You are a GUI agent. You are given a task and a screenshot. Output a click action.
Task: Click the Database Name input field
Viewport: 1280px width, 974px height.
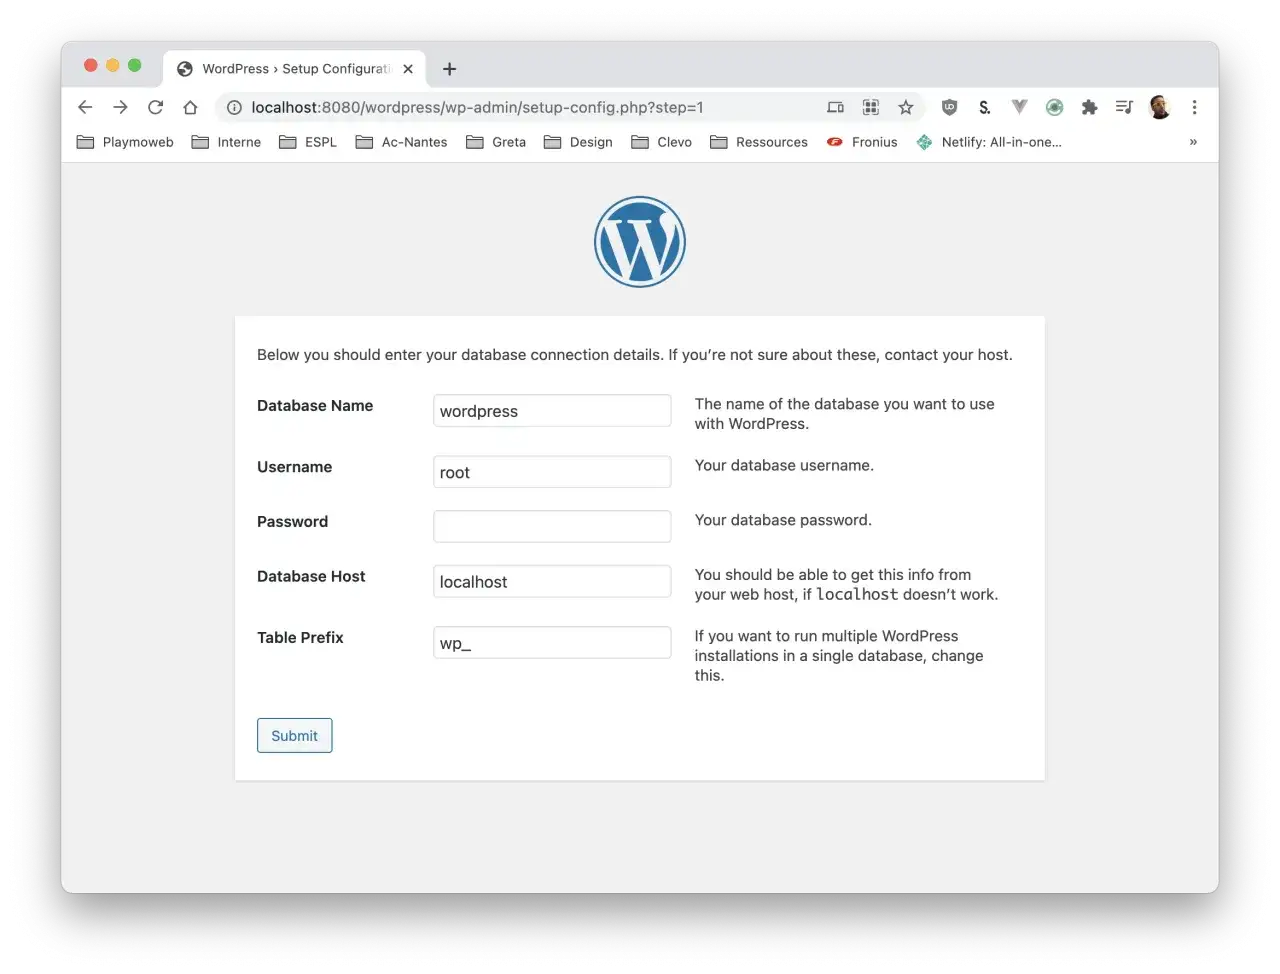coord(552,411)
